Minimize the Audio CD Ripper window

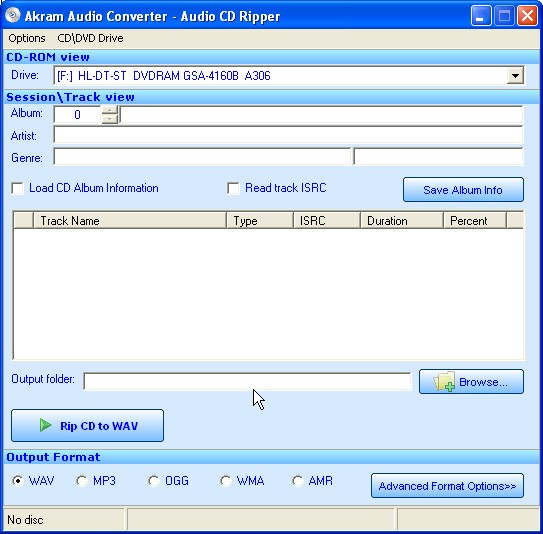click(481, 16)
